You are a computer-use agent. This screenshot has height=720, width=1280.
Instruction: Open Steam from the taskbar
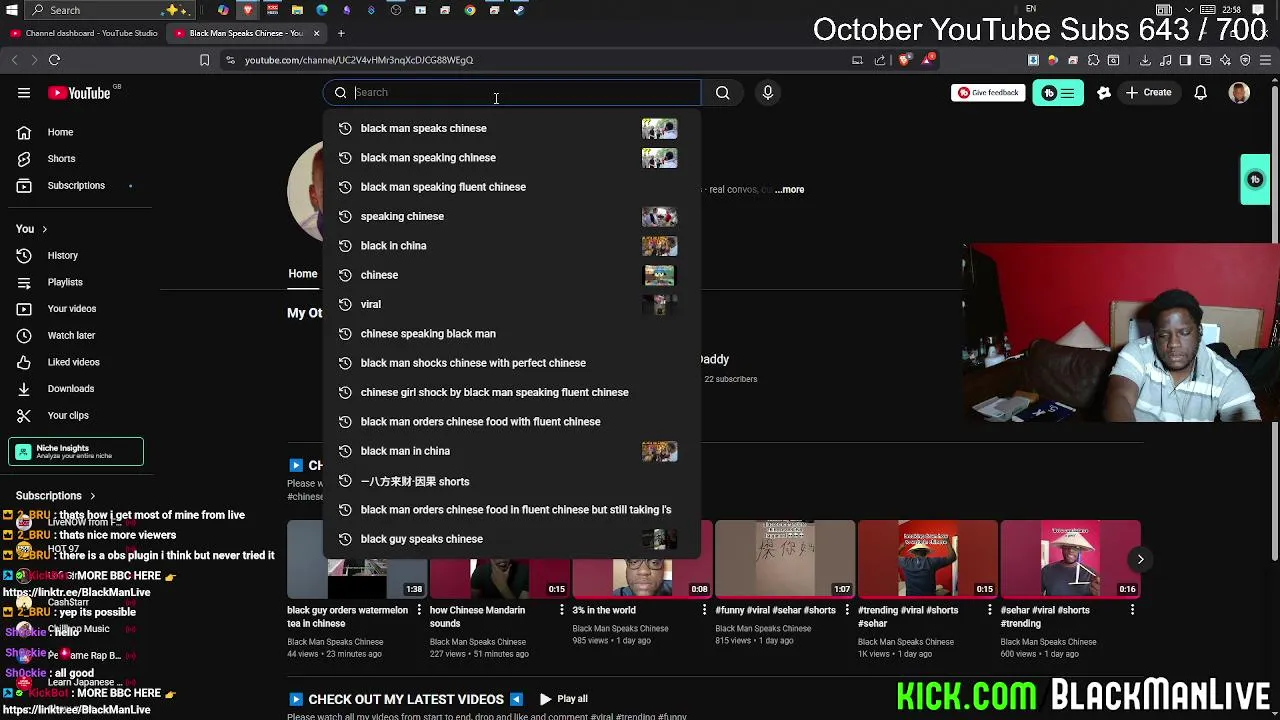[x=519, y=10]
